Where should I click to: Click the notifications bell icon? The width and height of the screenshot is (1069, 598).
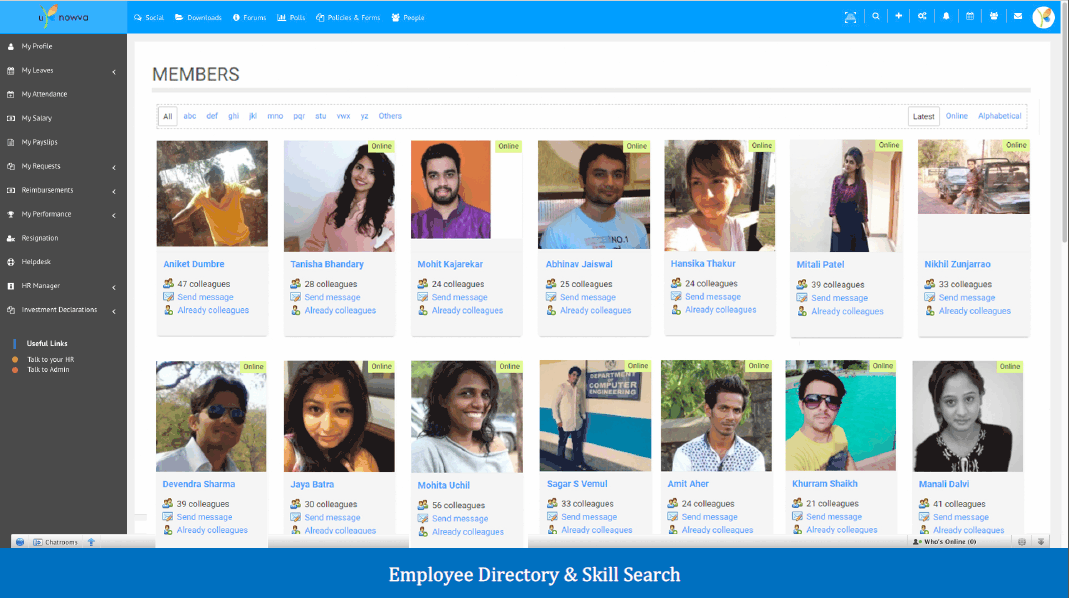(x=946, y=17)
